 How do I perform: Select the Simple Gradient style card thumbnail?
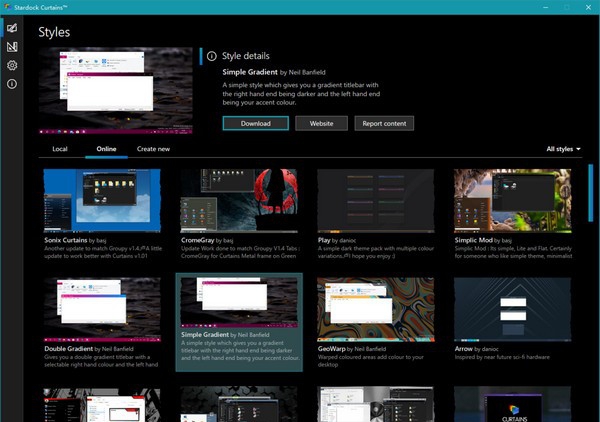click(x=239, y=302)
